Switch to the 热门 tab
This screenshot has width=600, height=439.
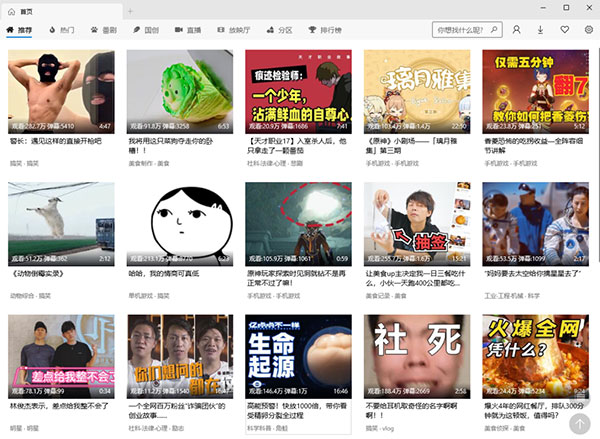(62, 31)
